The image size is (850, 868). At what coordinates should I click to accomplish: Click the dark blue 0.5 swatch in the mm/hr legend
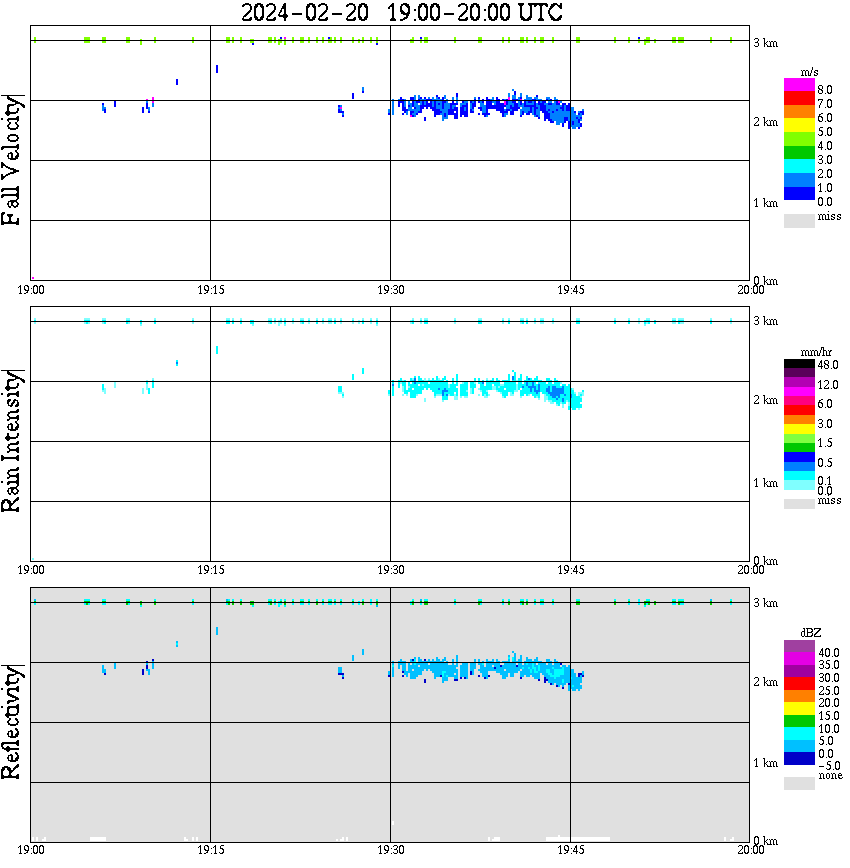coord(799,457)
